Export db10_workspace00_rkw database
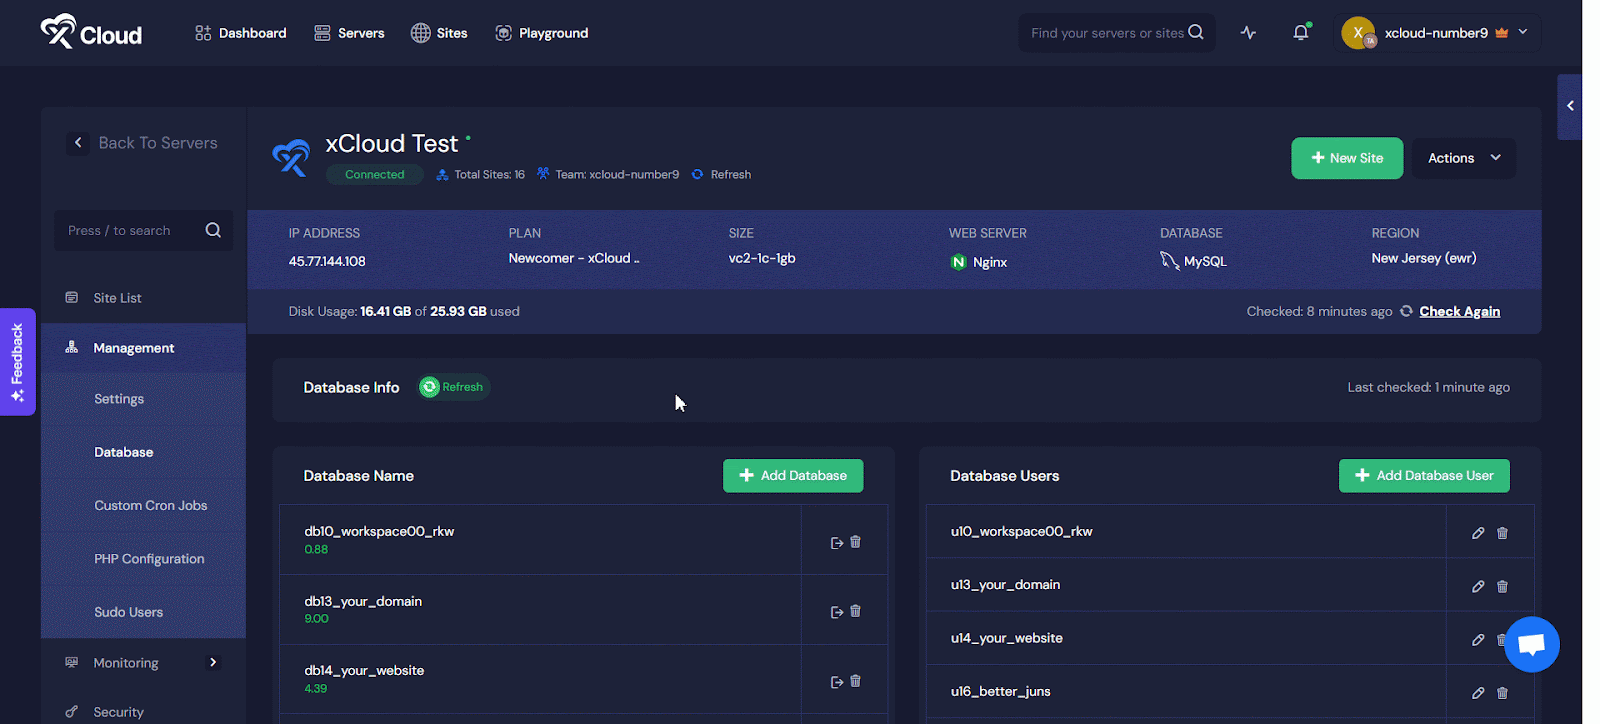 [837, 542]
